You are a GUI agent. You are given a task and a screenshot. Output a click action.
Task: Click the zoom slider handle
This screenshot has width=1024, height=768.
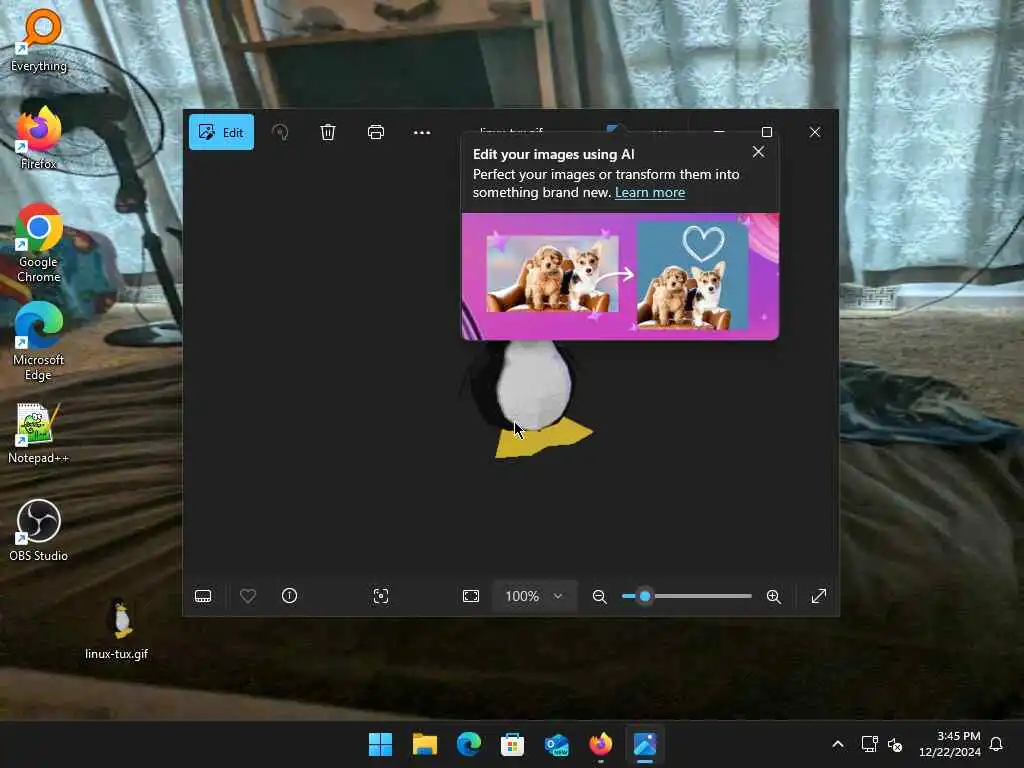(x=645, y=596)
